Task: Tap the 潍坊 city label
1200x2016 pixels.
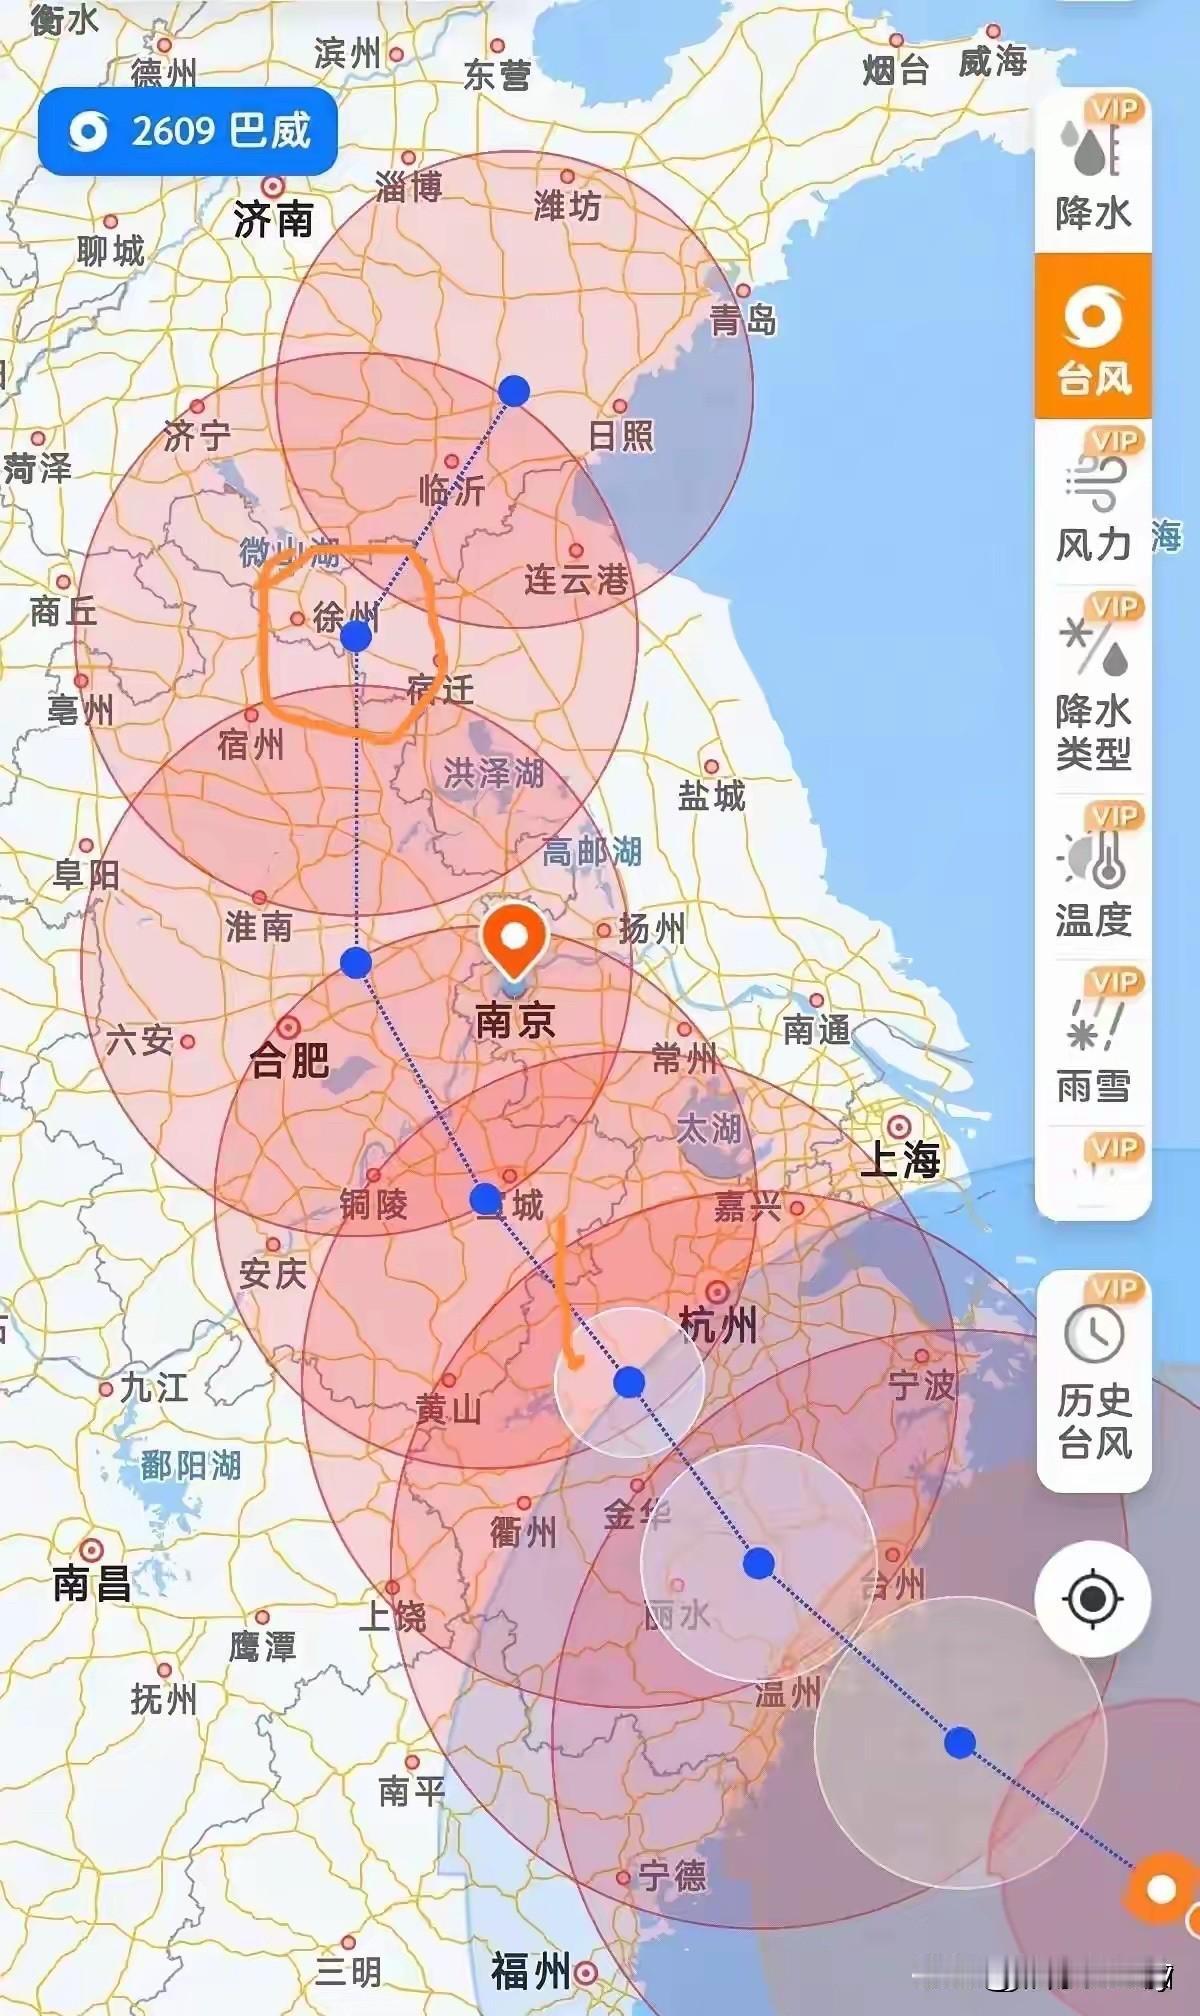Action: pos(567,206)
